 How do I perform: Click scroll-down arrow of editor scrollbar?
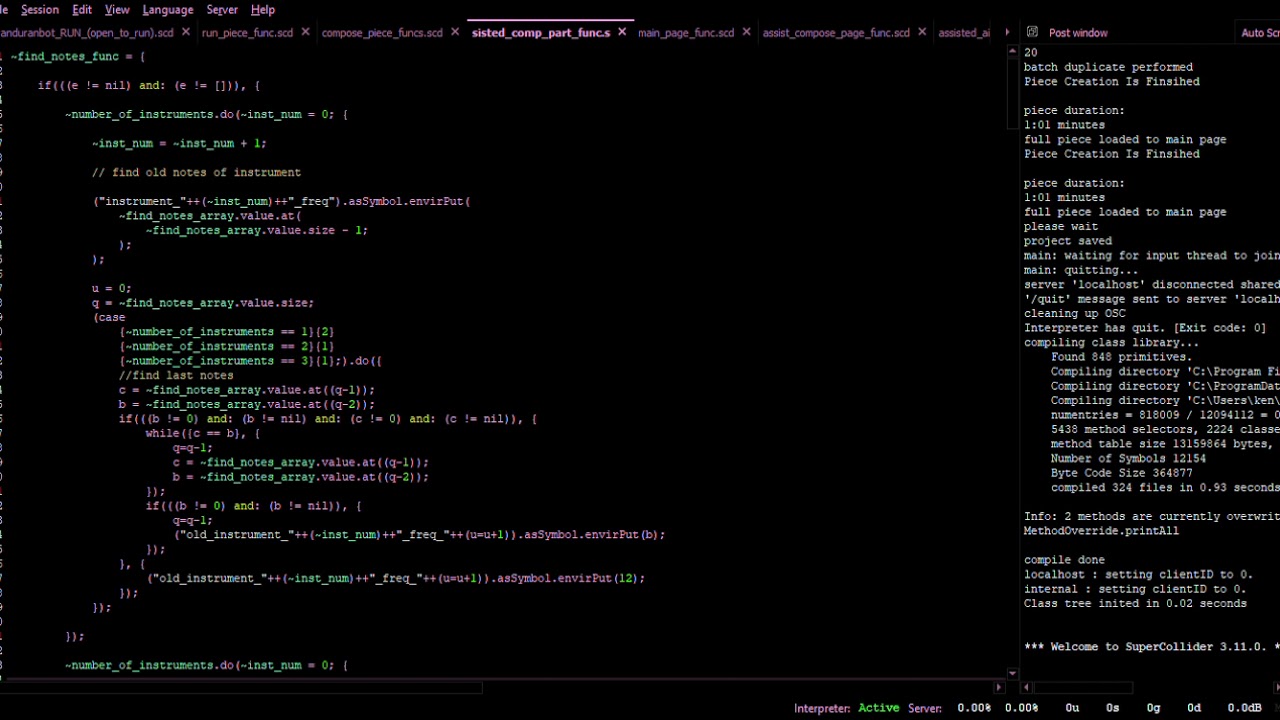(x=1012, y=674)
